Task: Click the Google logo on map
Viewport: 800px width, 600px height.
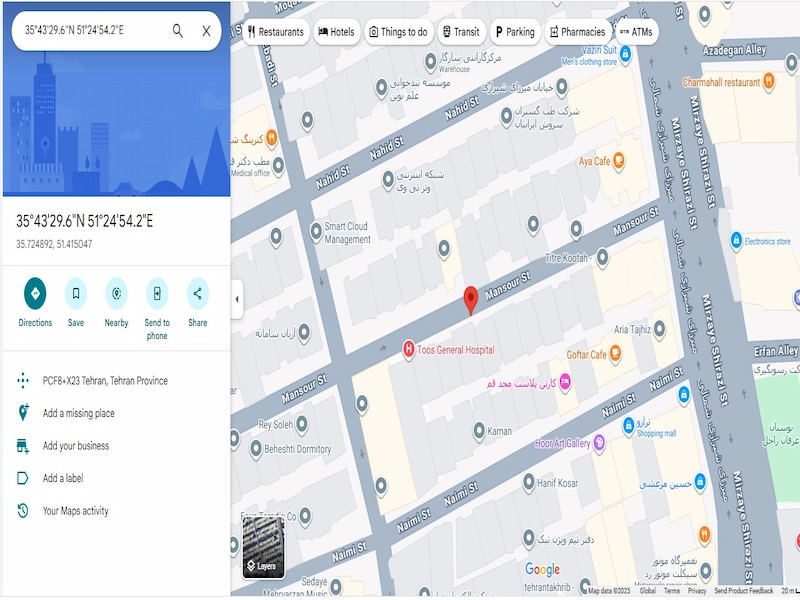Action: click(542, 569)
